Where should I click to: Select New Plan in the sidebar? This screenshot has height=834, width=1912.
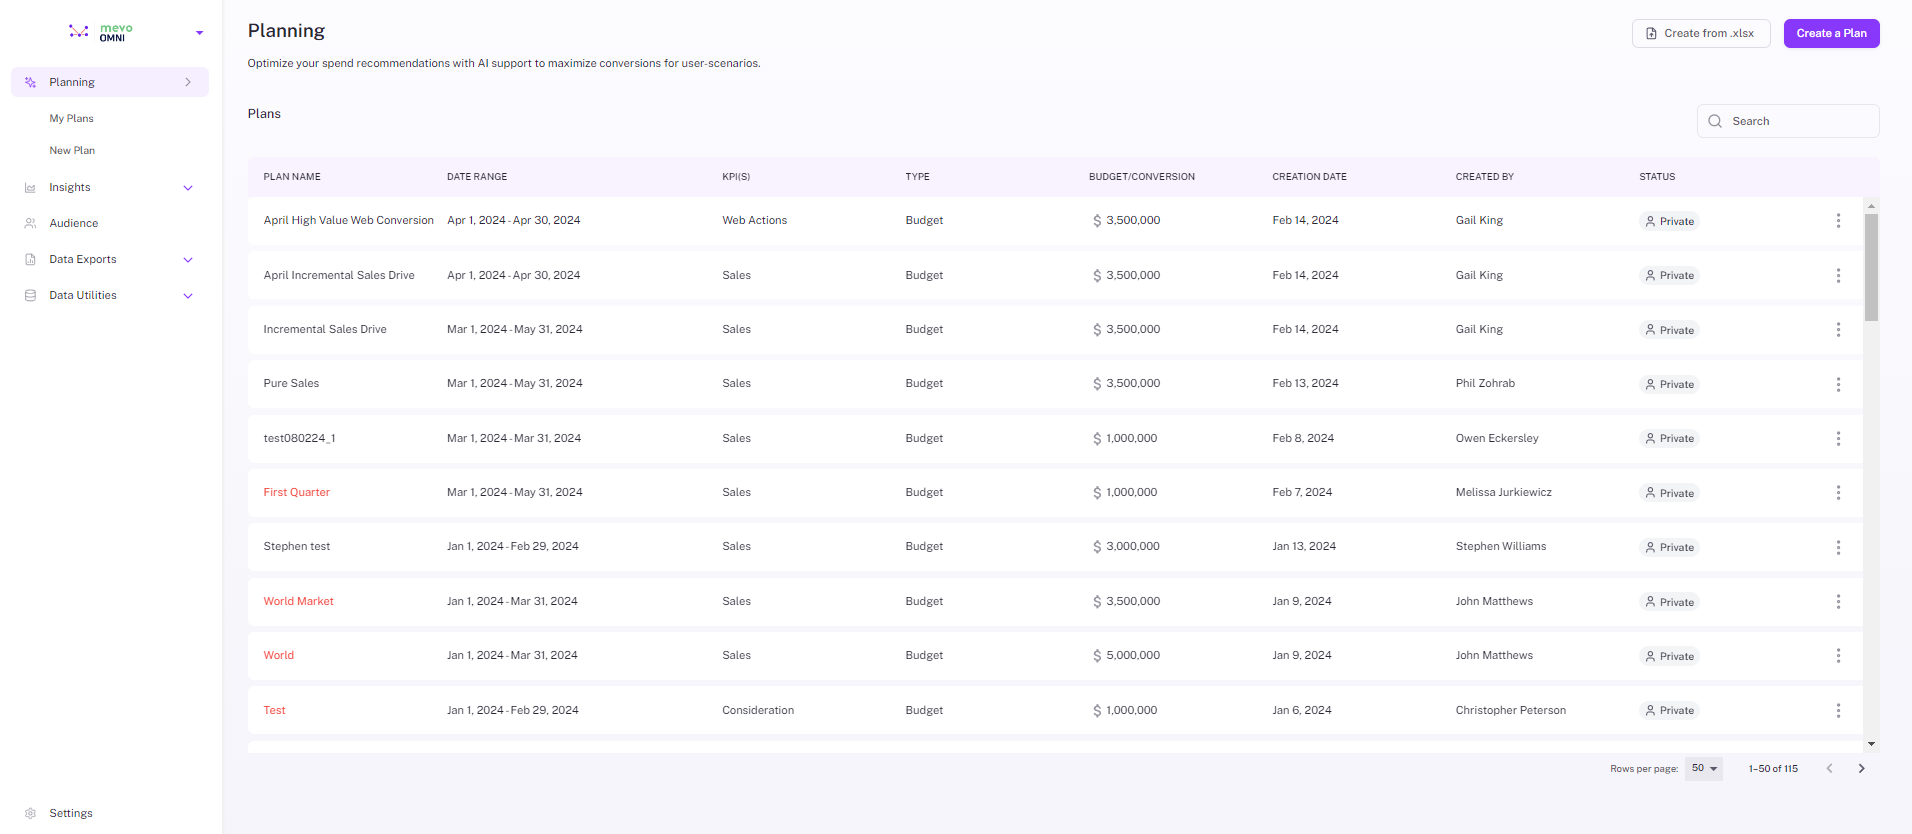click(x=72, y=151)
